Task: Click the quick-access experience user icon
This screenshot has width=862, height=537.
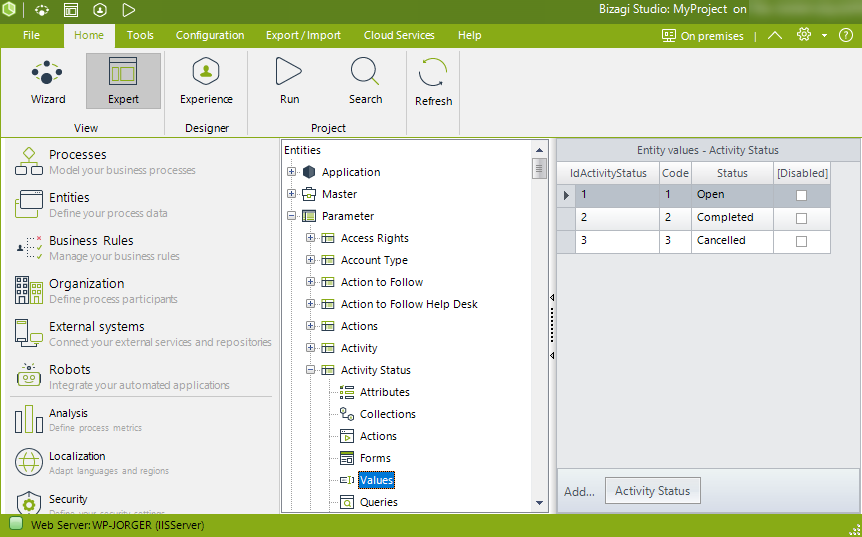Action: point(100,10)
